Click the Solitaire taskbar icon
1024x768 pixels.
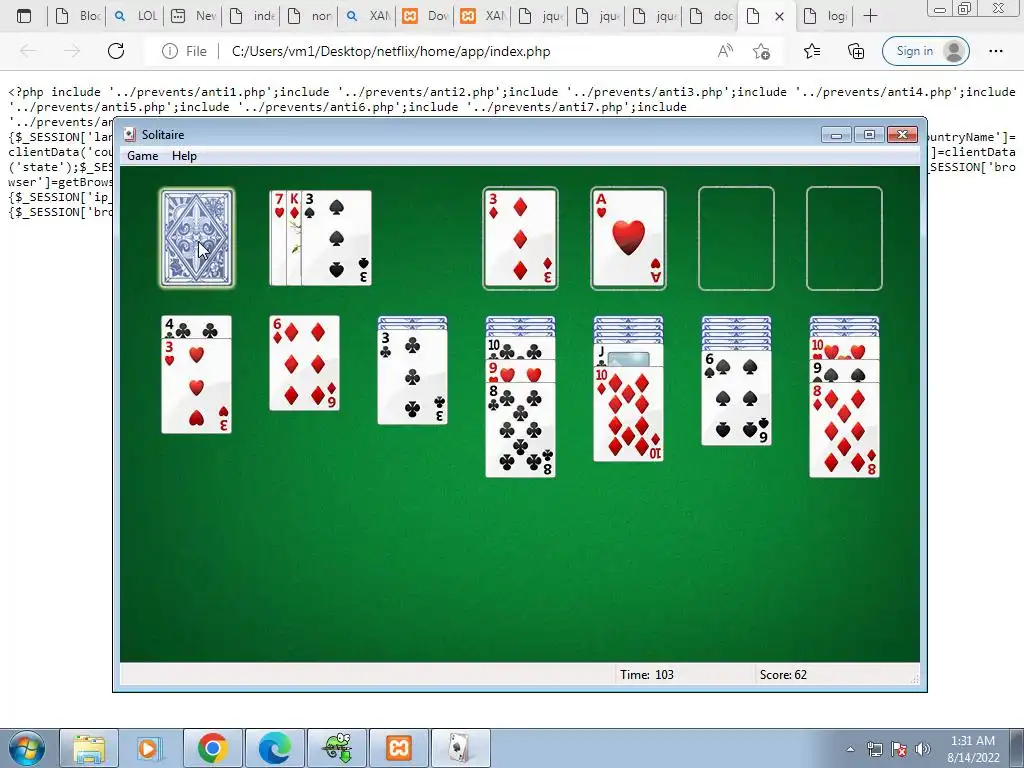point(460,748)
